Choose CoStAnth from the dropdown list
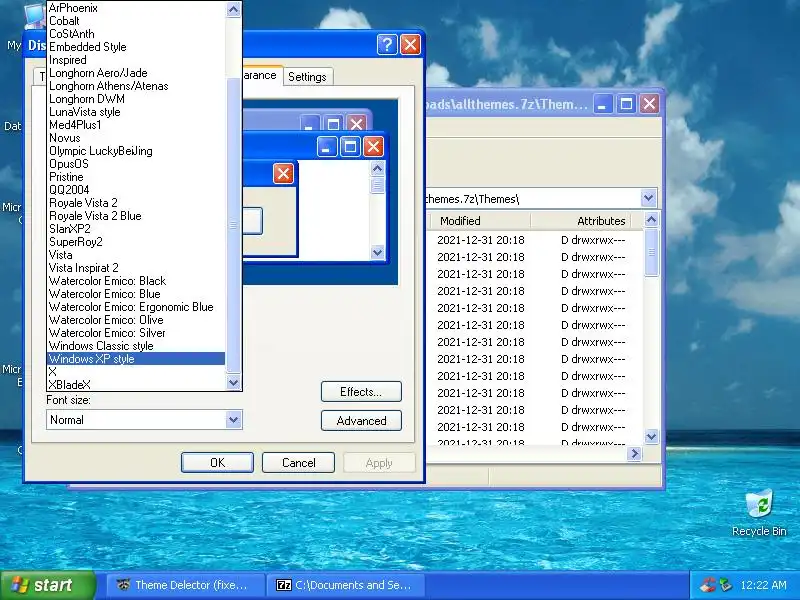 tap(136, 34)
